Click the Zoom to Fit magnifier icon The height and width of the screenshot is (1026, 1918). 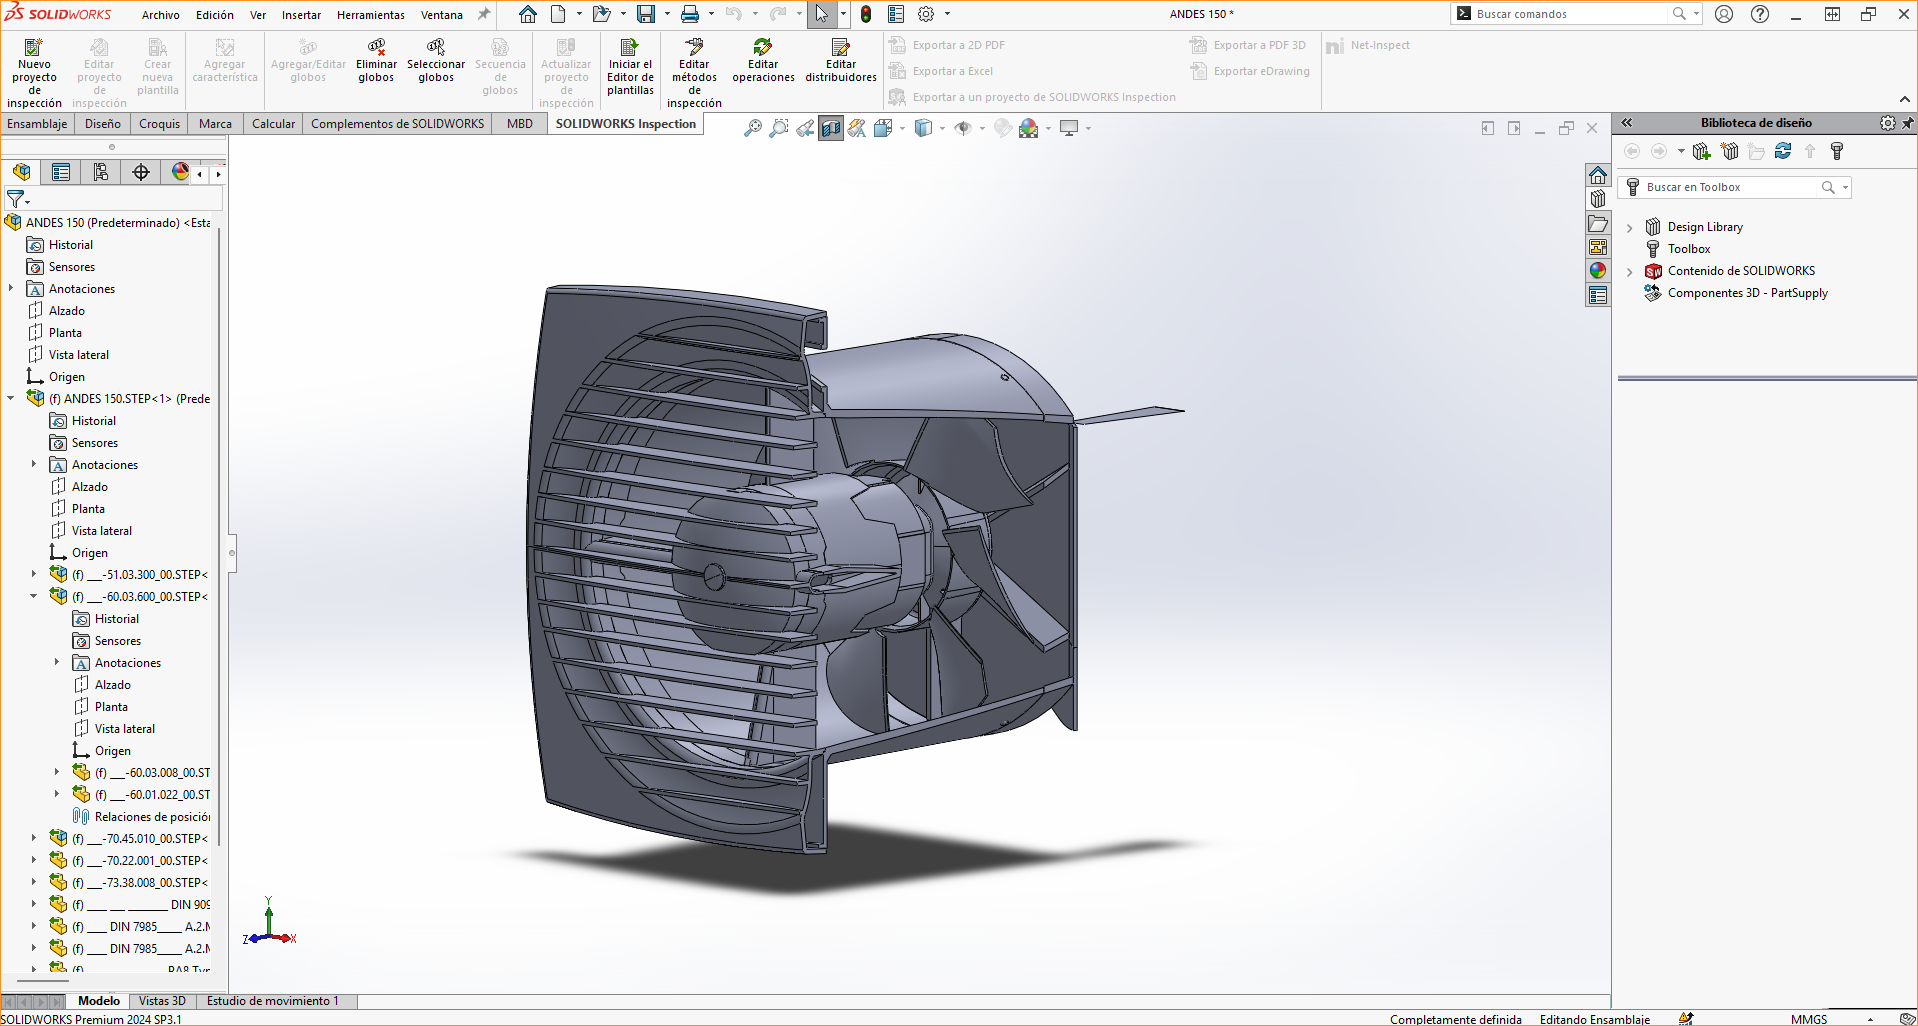click(753, 128)
